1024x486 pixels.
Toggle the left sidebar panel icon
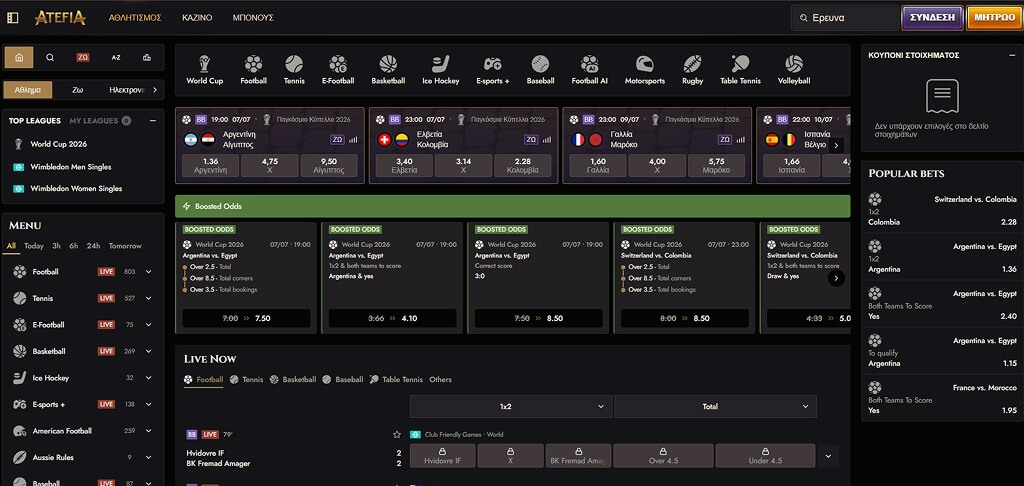tap(13, 18)
